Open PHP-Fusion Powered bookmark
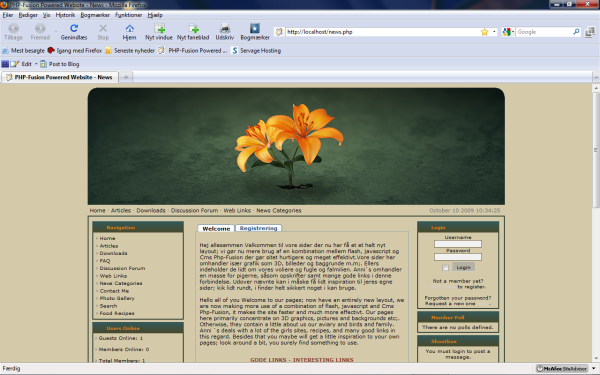 (x=192, y=51)
